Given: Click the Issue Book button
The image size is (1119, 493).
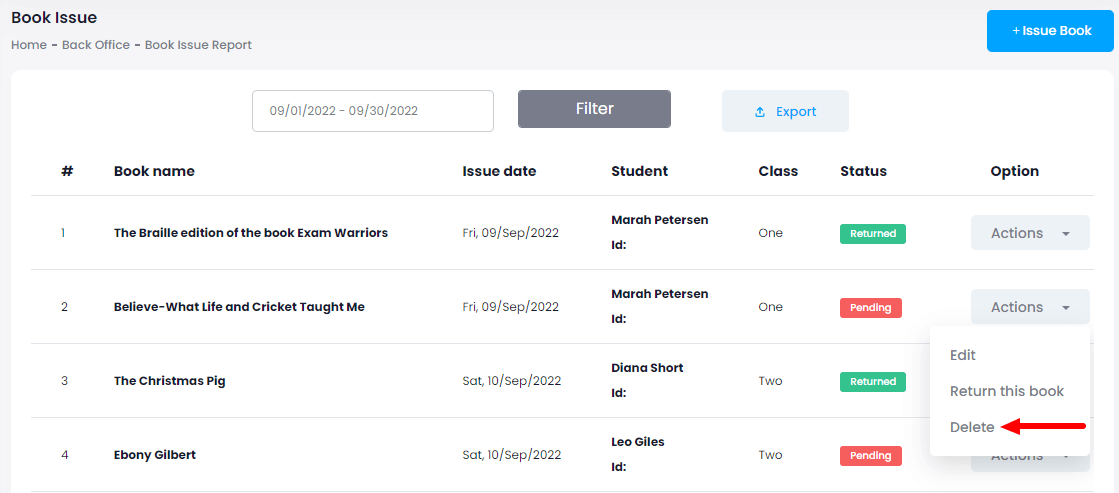Looking at the screenshot, I should coord(1050,31).
